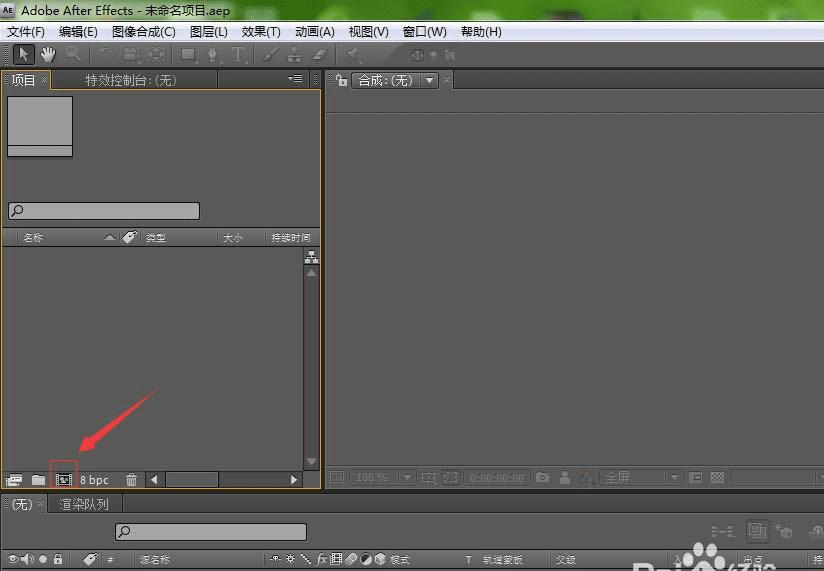
Task: Open the project flowchart view icon
Action: click(x=312, y=257)
